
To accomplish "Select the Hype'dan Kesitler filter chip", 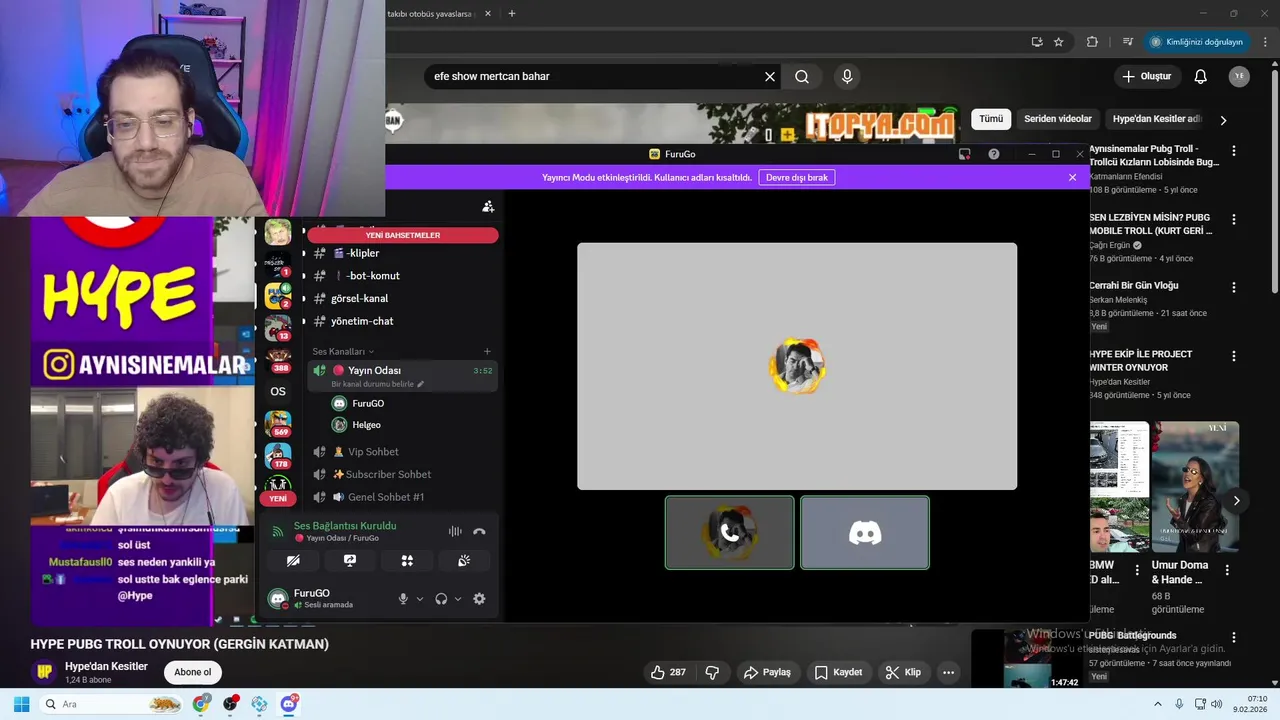I will click(1157, 119).
